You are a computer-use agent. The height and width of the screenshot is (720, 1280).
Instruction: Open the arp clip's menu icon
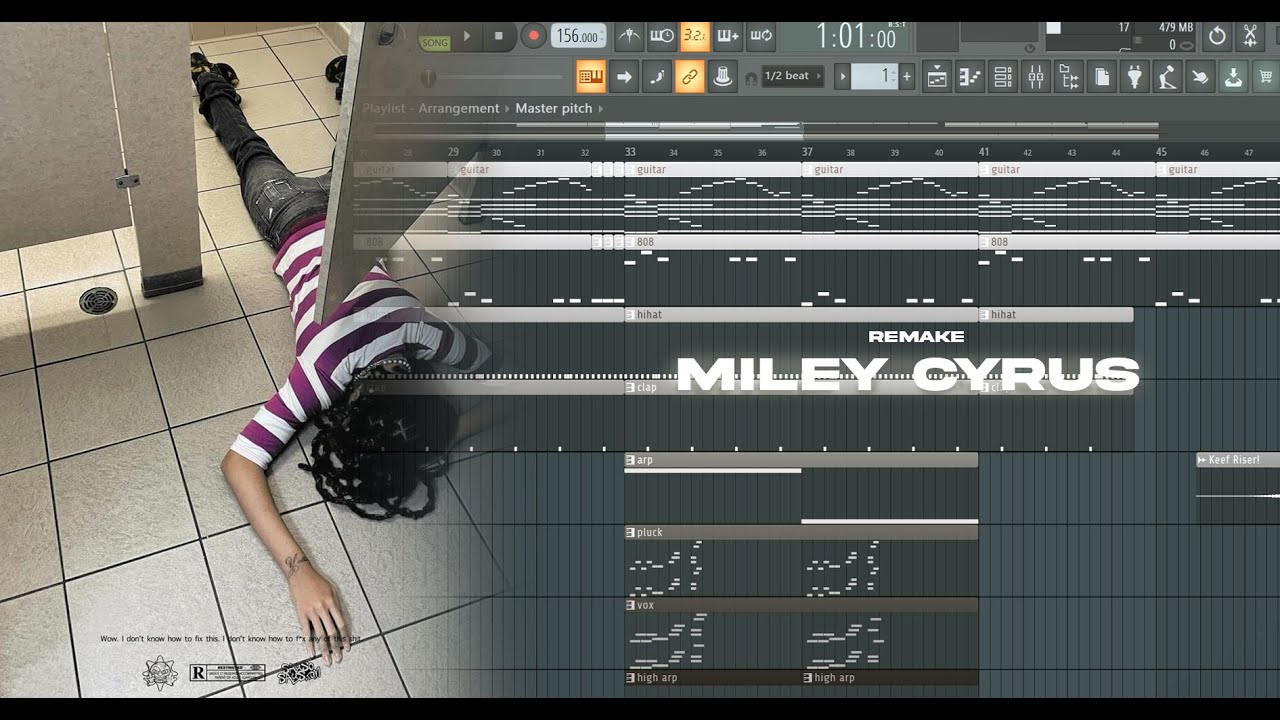point(630,460)
